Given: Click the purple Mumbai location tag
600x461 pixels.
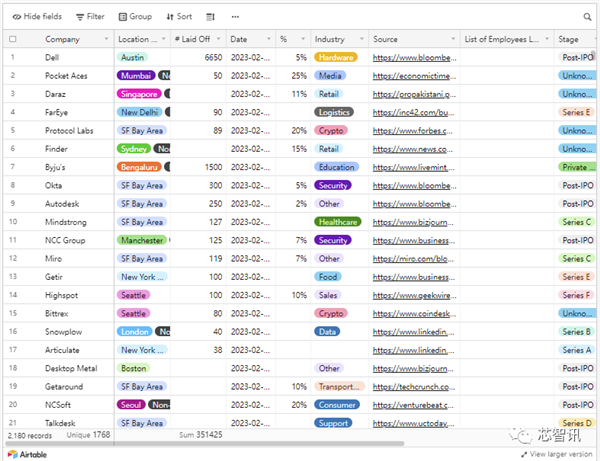Looking at the screenshot, I should tap(136, 76).
